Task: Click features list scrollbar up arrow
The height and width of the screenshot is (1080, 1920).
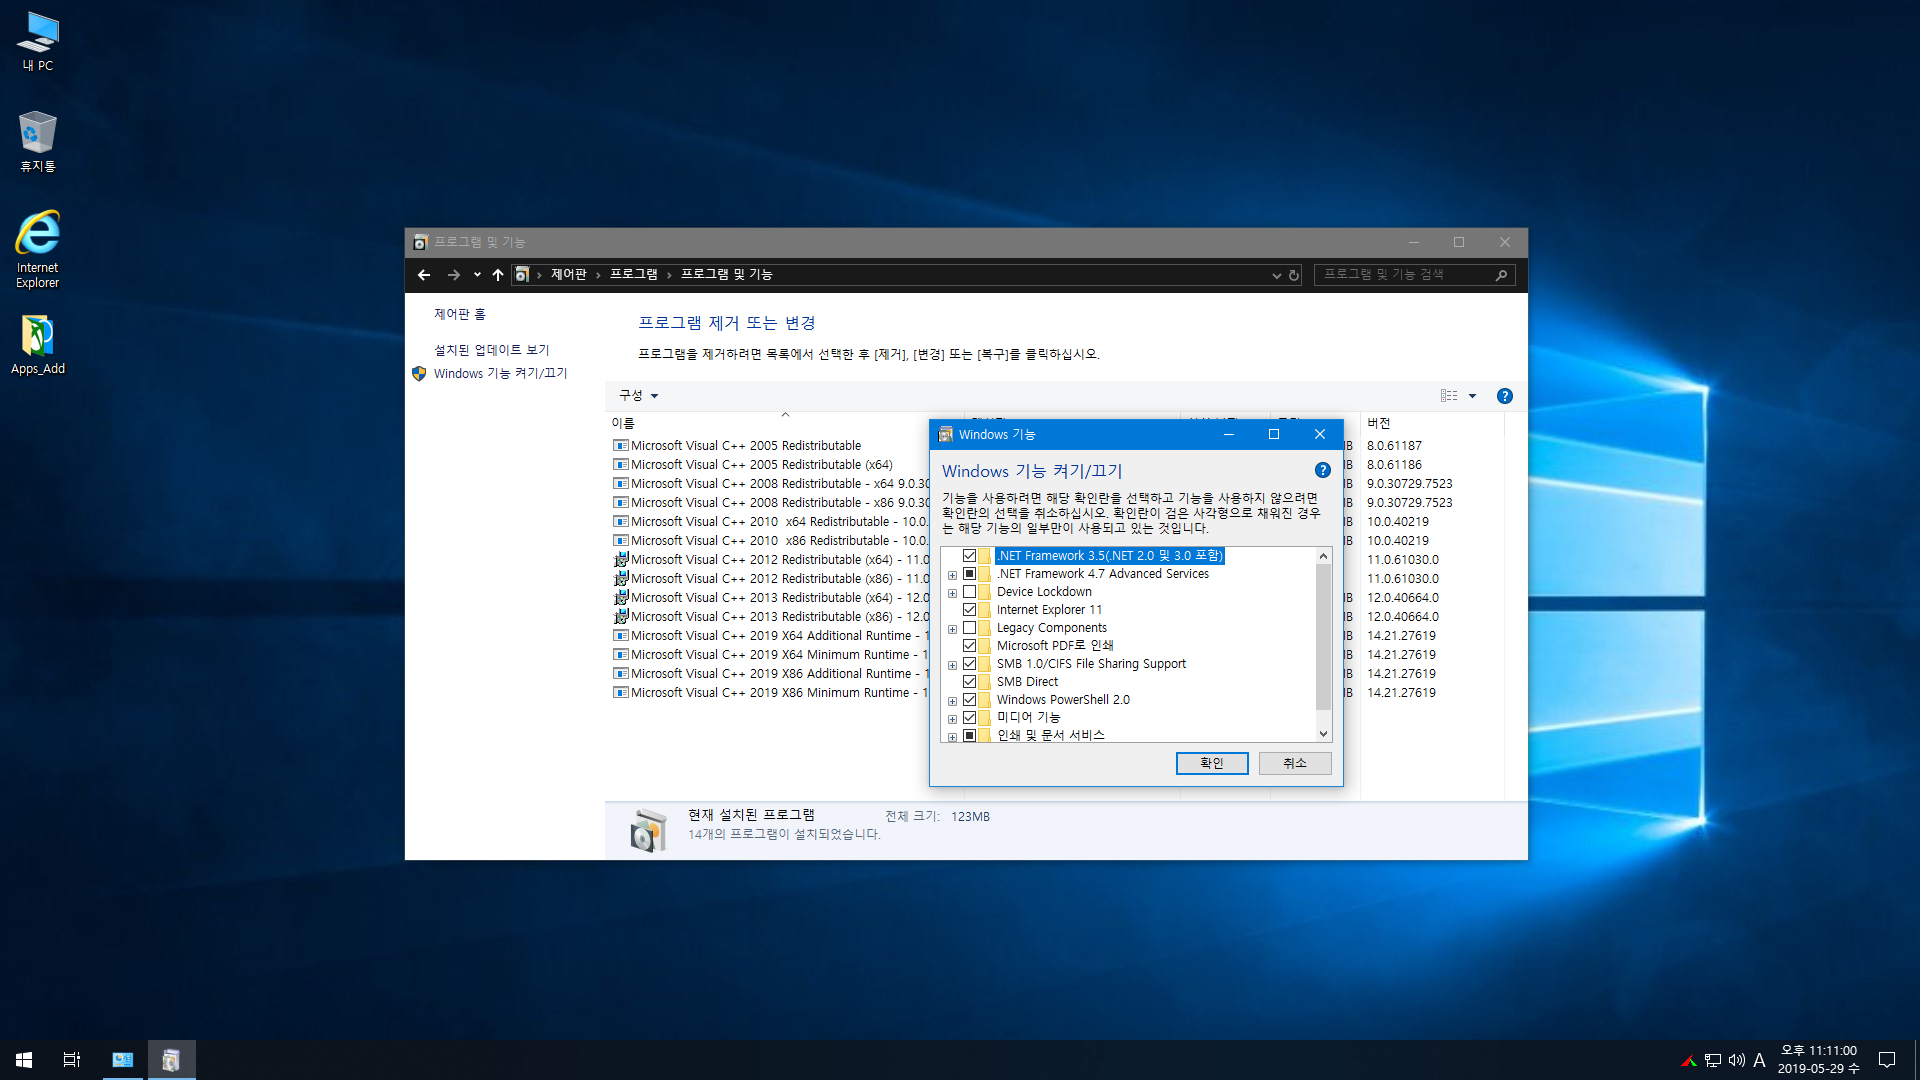Action: coord(1323,556)
